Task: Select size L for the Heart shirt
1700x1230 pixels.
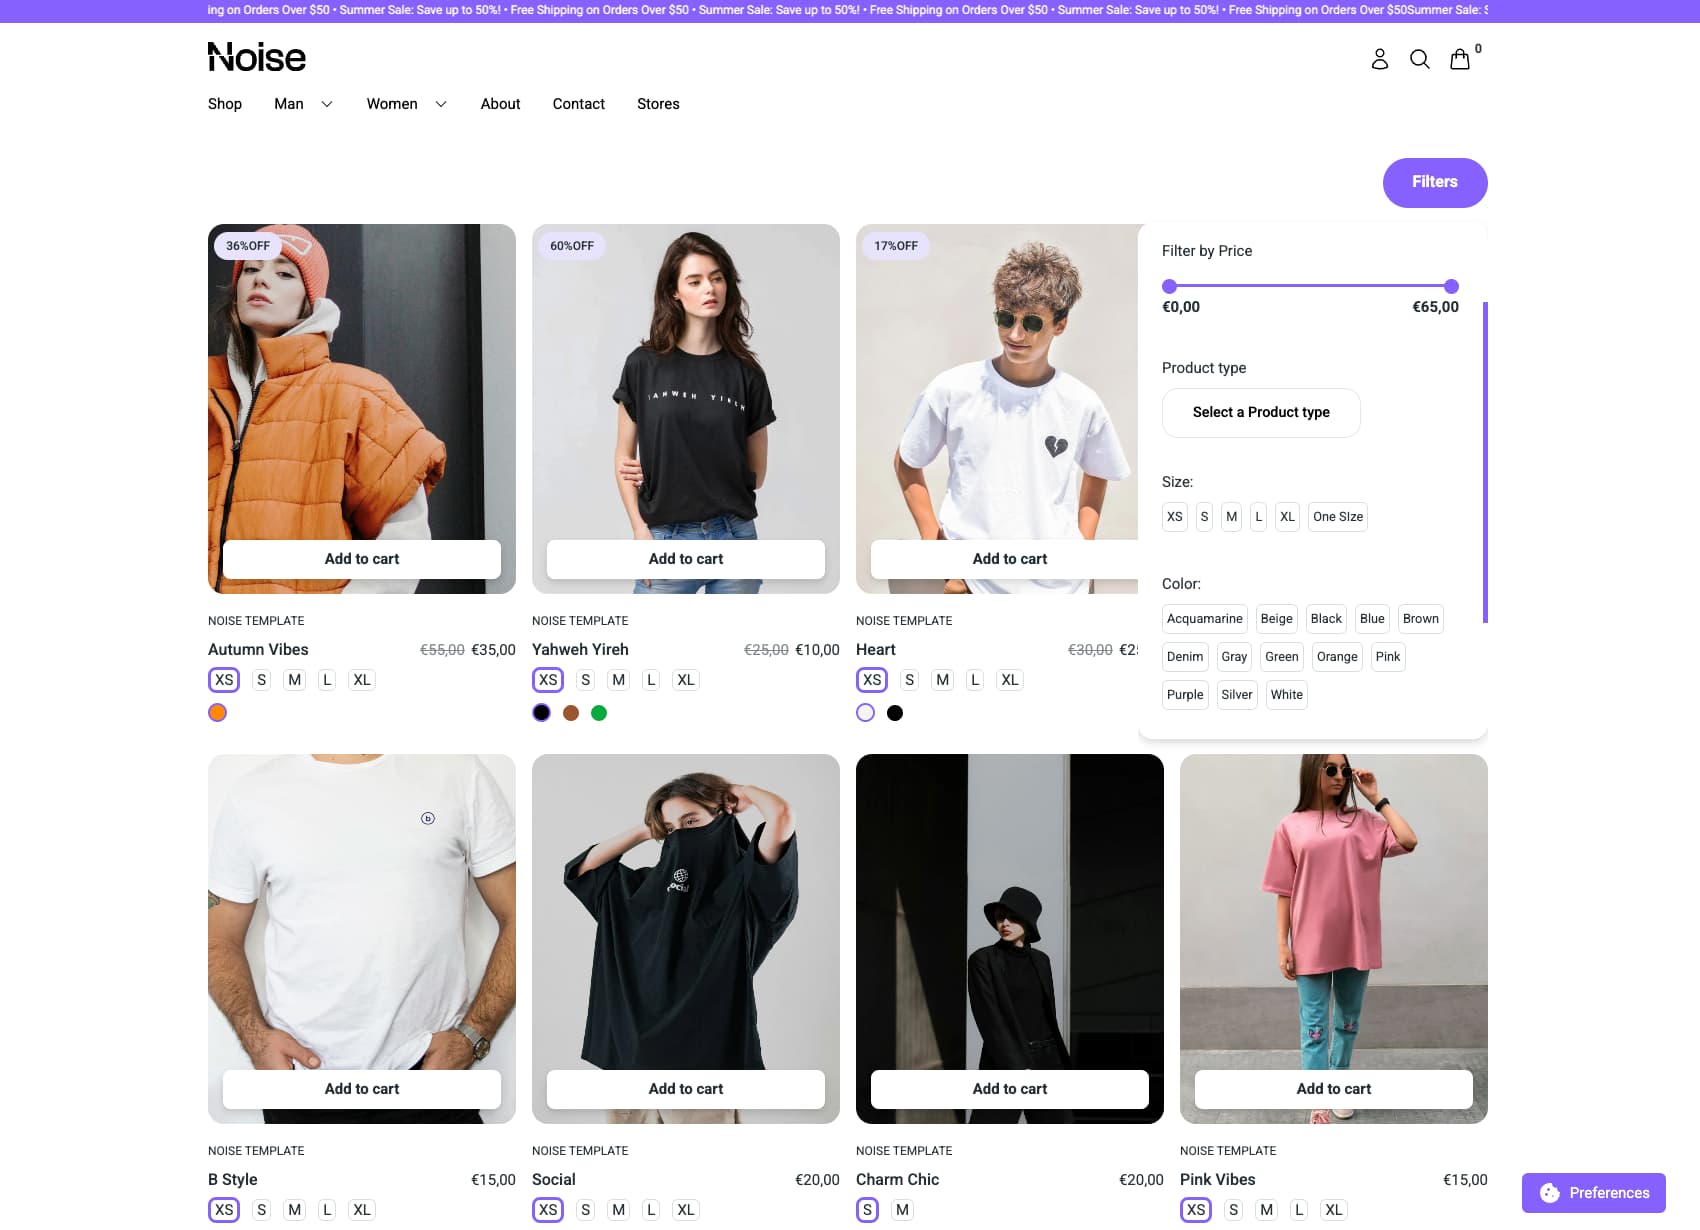Action: (975, 679)
